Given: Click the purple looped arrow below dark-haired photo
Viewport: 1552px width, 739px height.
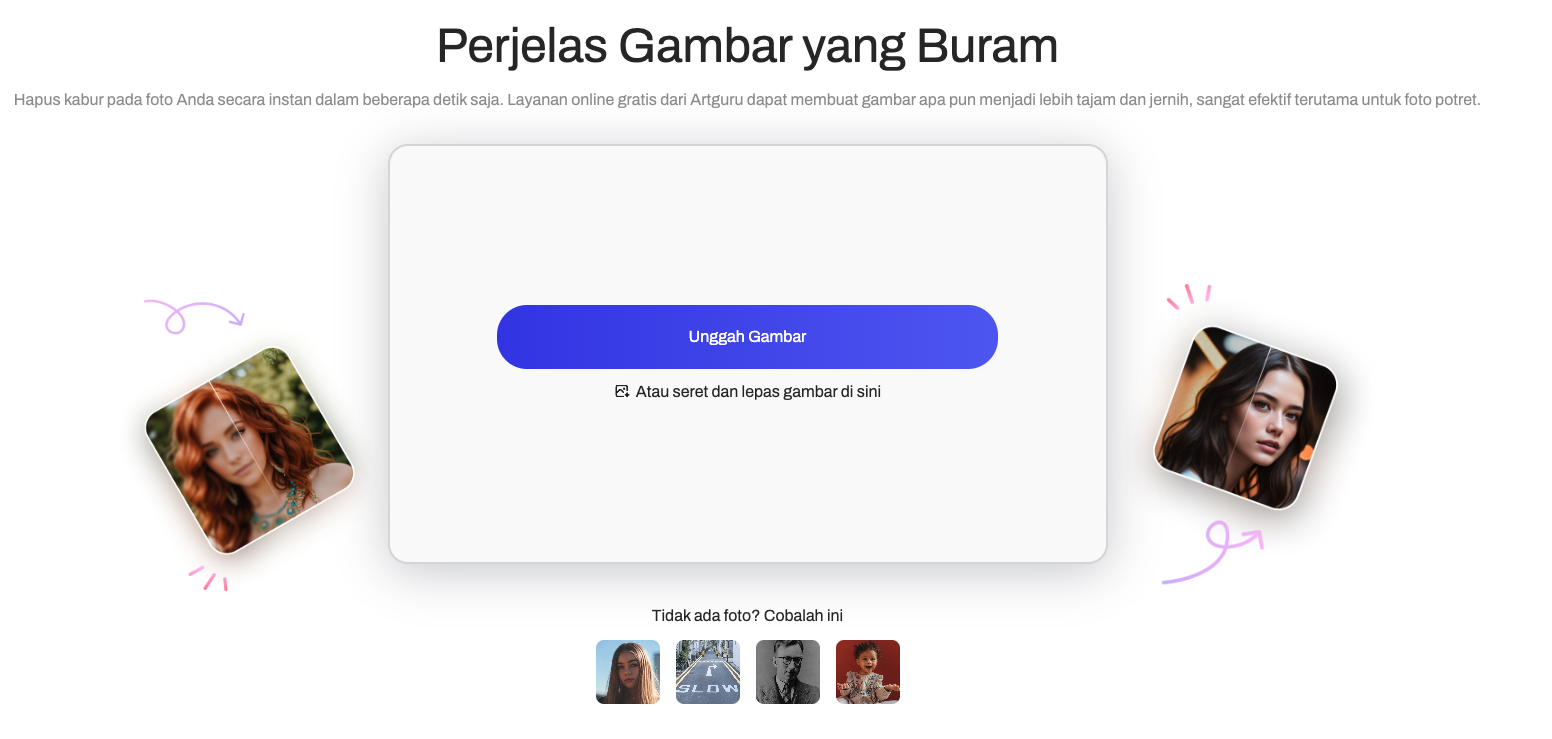Looking at the screenshot, I should point(1215,550).
